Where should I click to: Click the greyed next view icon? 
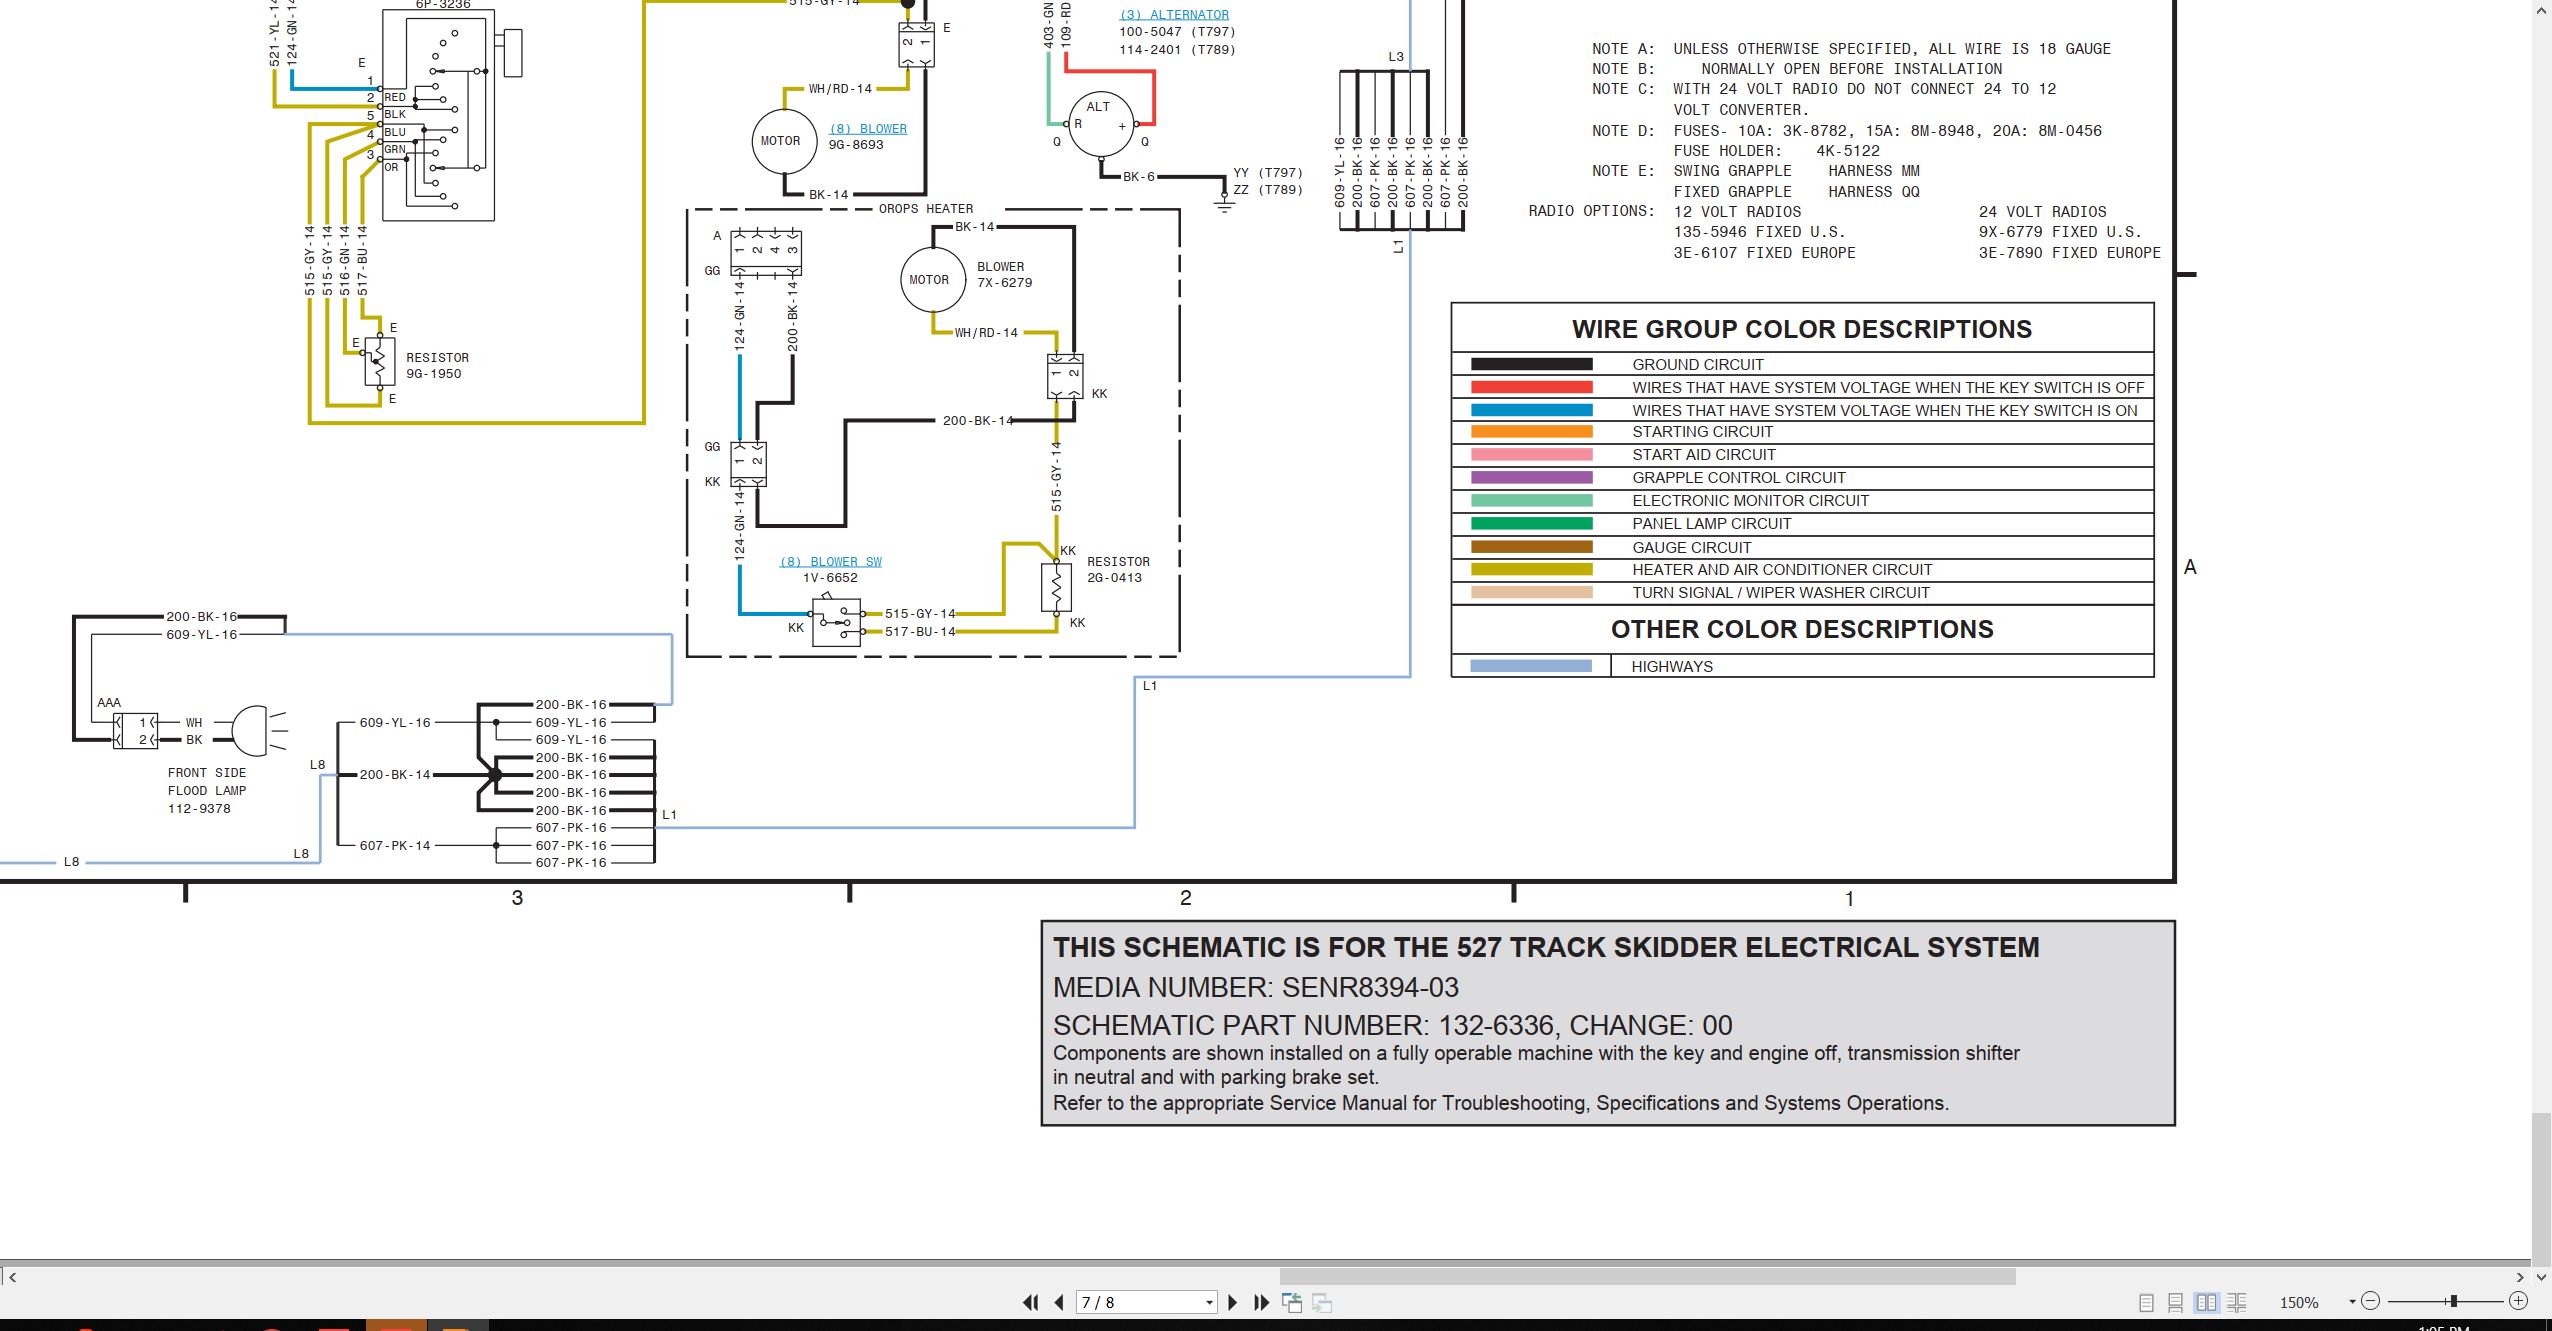click(1322, 1302)
